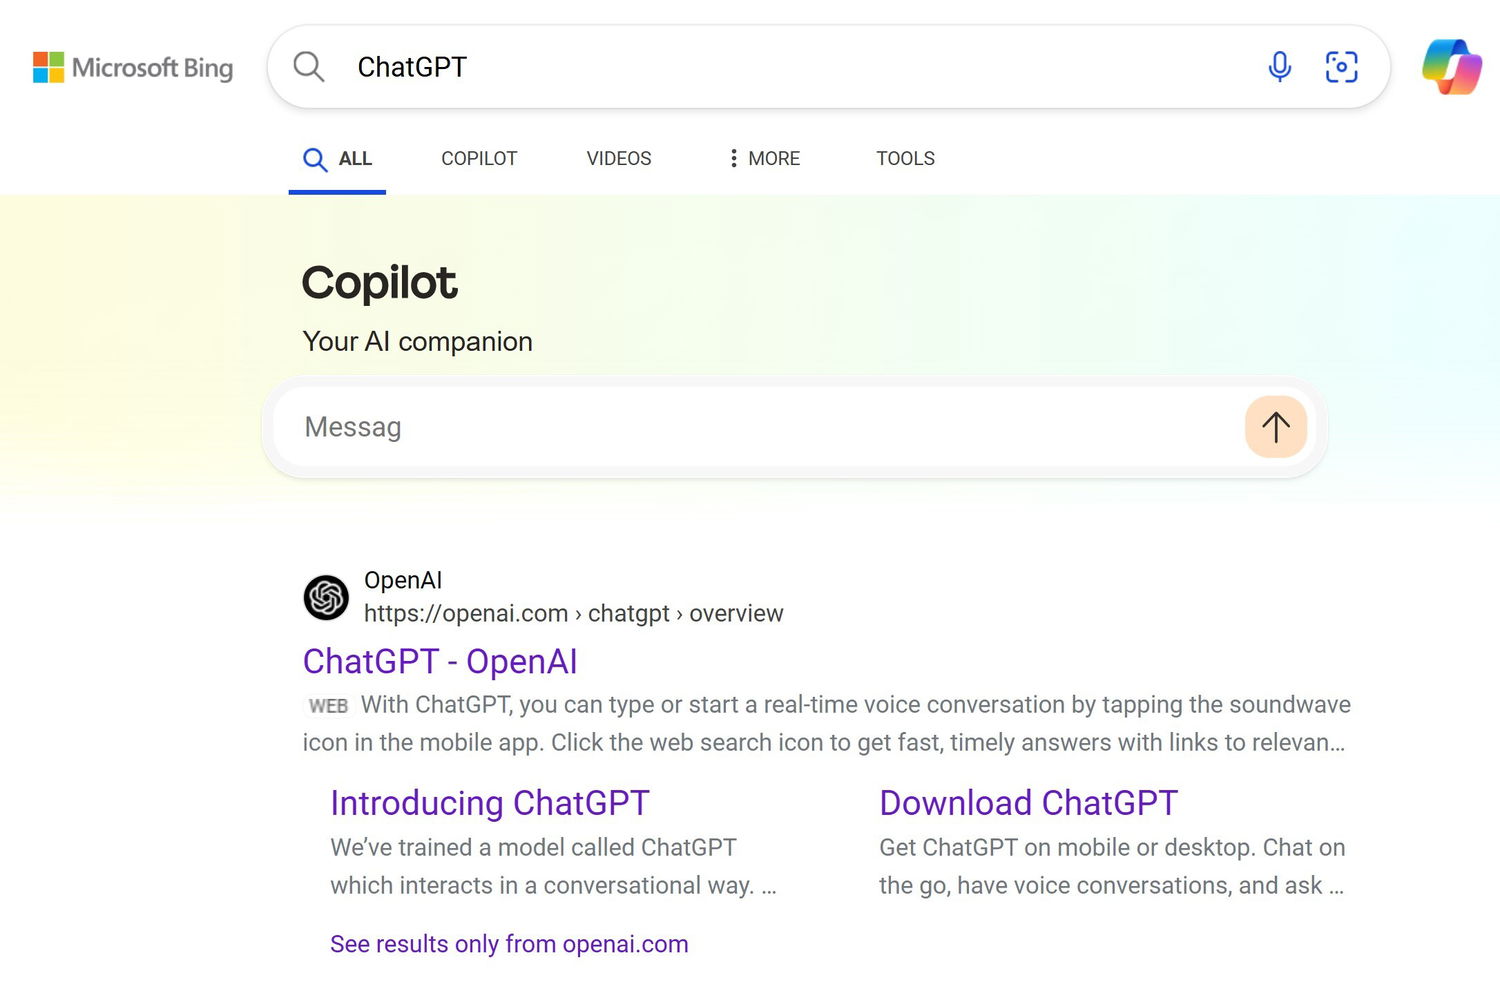Expand the MORE search categories menu

click(x=773, y=159)
